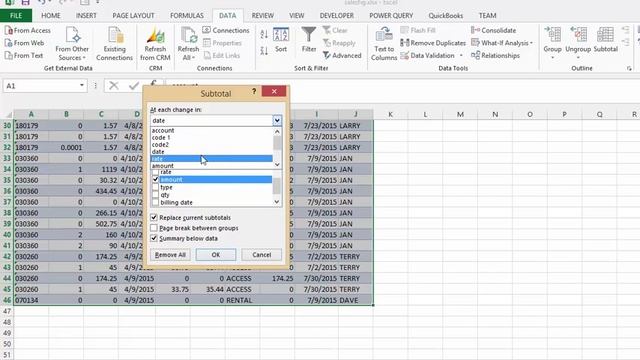Uncheck the amount checkbox
Screen dimensions: 640x360
point(155,180)
